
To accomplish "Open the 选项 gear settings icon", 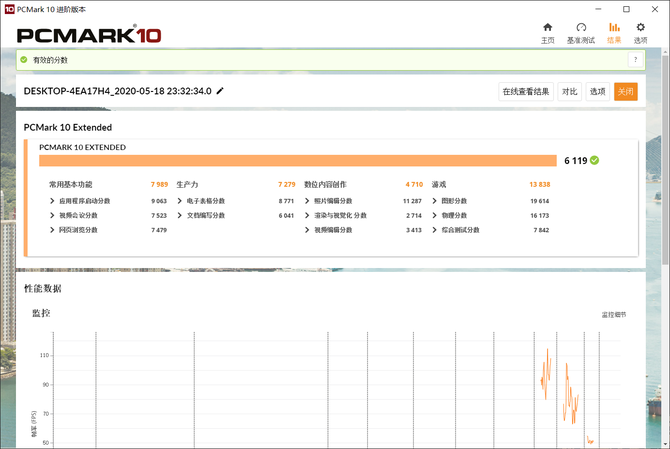I will click(x=640, y=27).
